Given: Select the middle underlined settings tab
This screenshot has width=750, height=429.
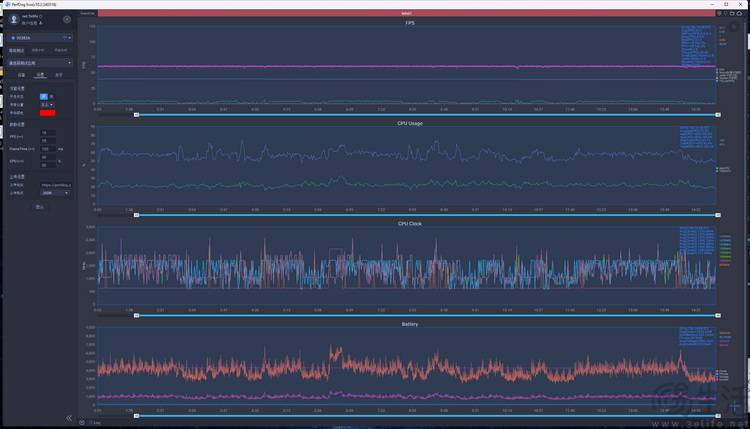Looking at the screenshot, I should 40,75.
